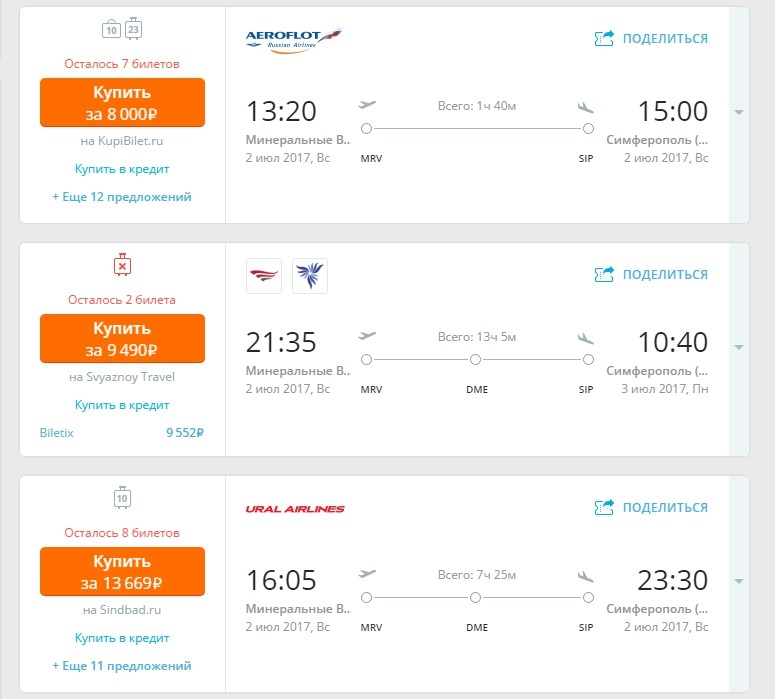Click the baggage allowance icons on the Aeroflot ticket
Screen dimensions: 775x699
click(x=122, y=31)
